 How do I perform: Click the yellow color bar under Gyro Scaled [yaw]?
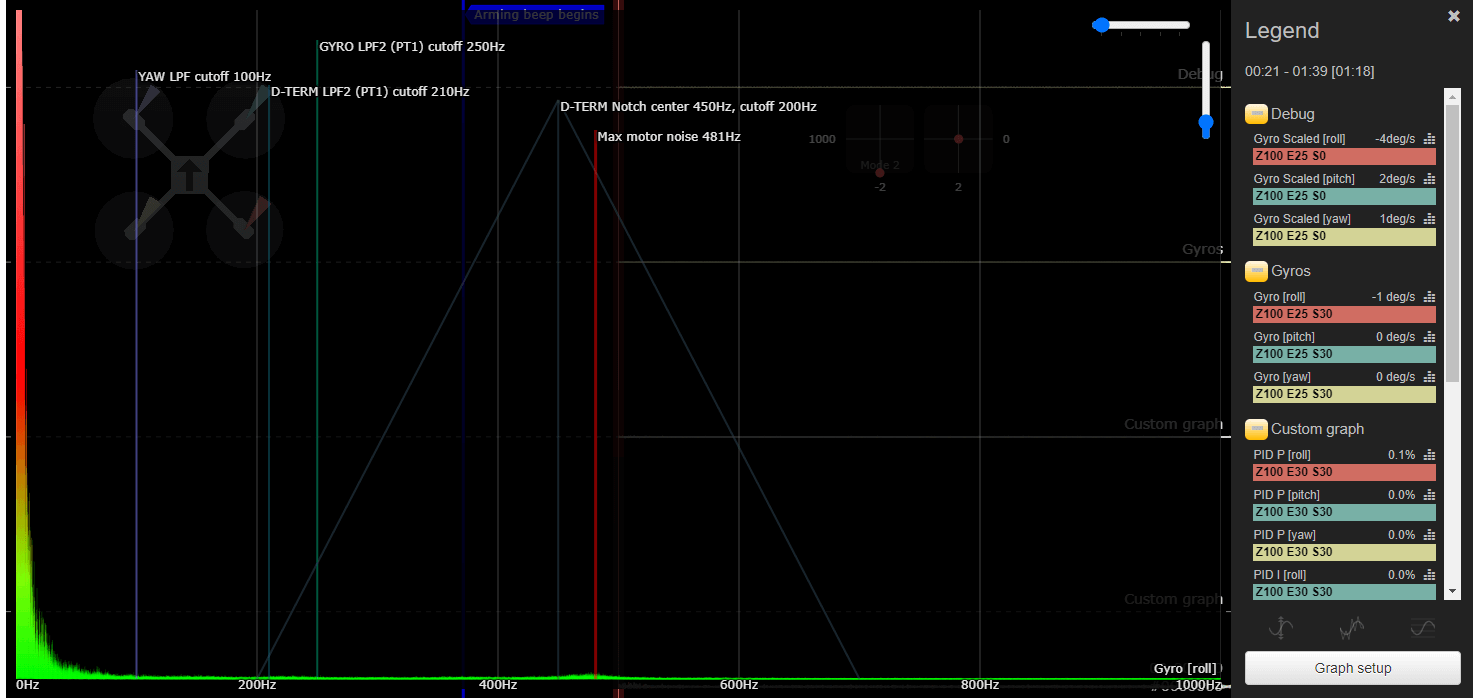pos(1344,236)
